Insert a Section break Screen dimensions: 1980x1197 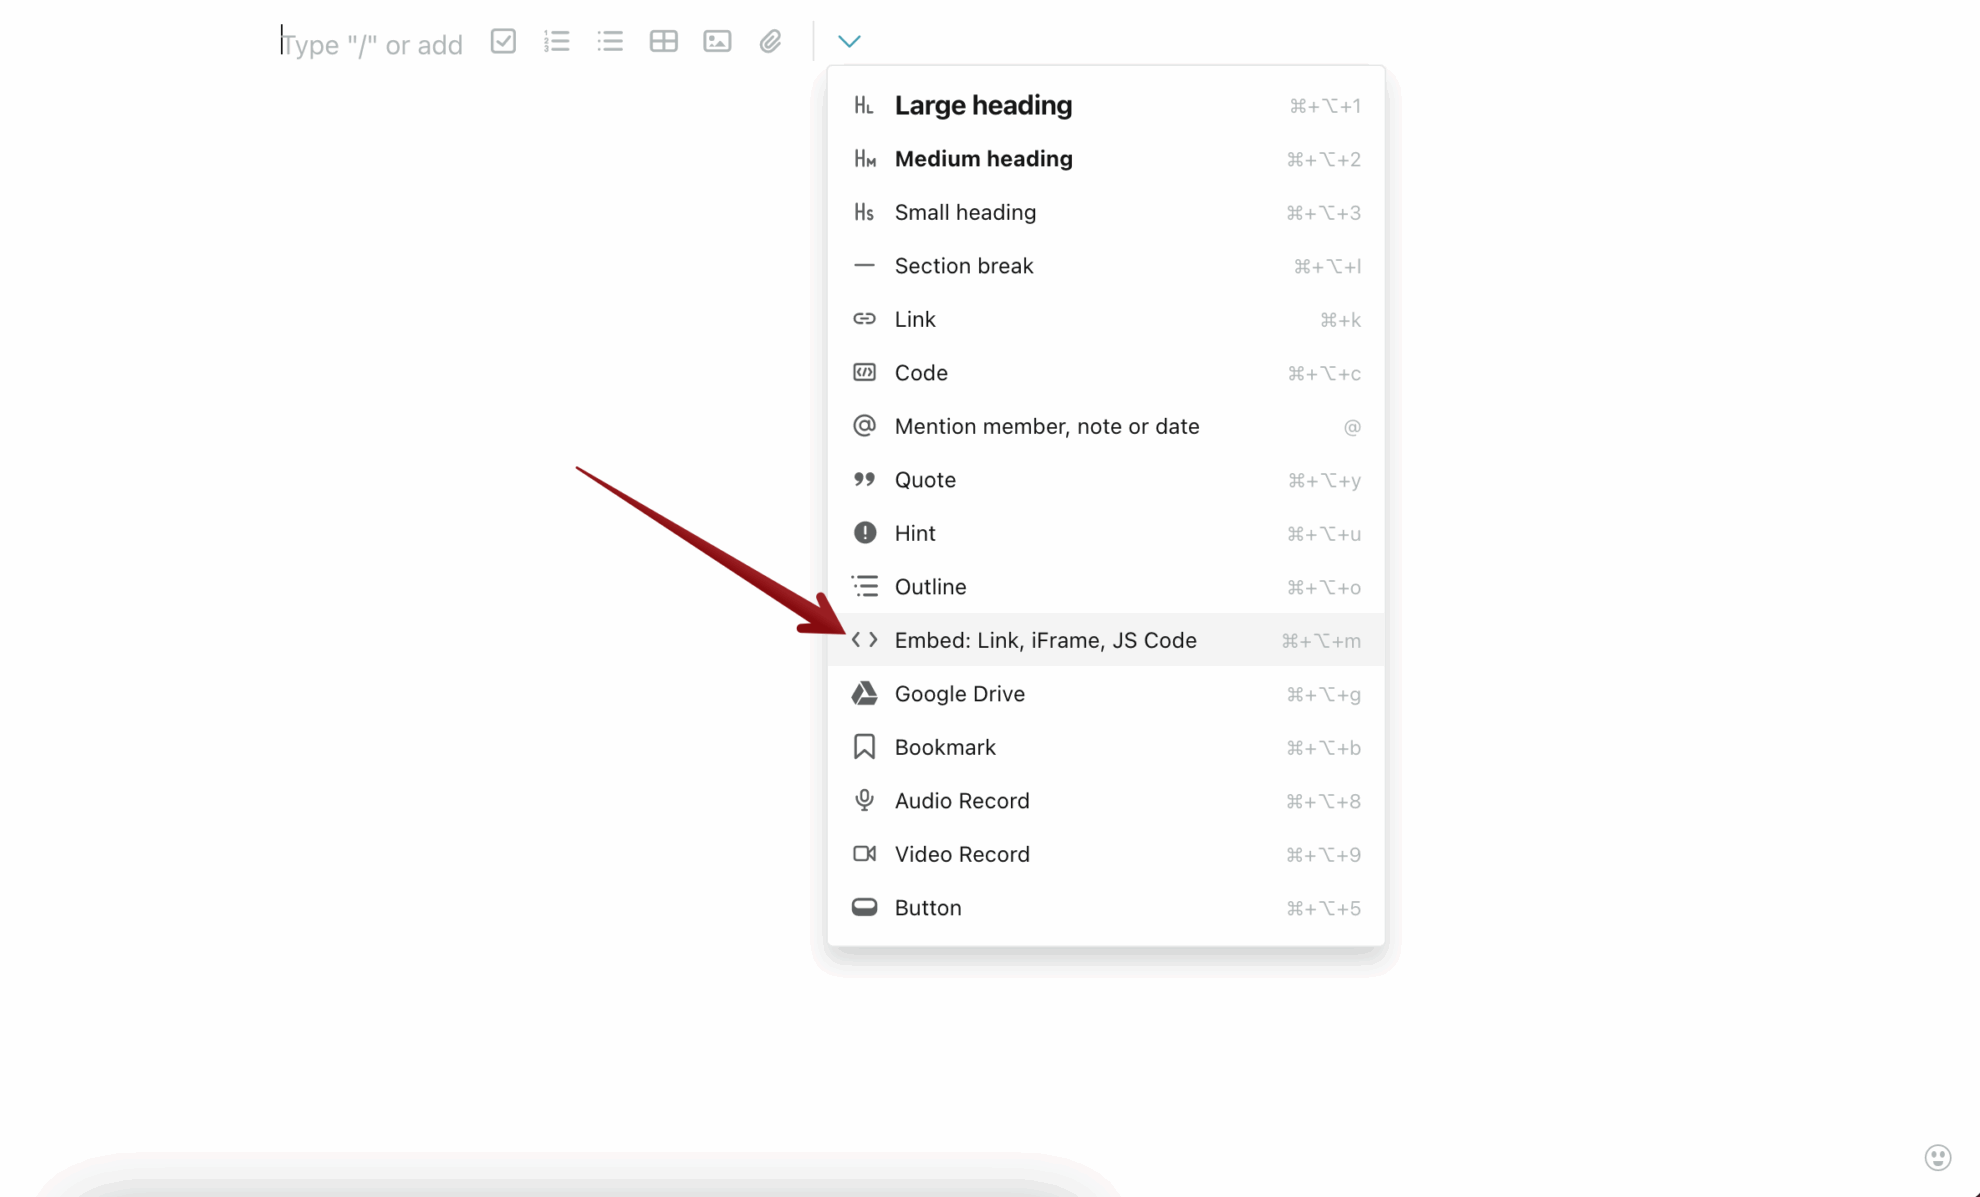click(963, 266)
